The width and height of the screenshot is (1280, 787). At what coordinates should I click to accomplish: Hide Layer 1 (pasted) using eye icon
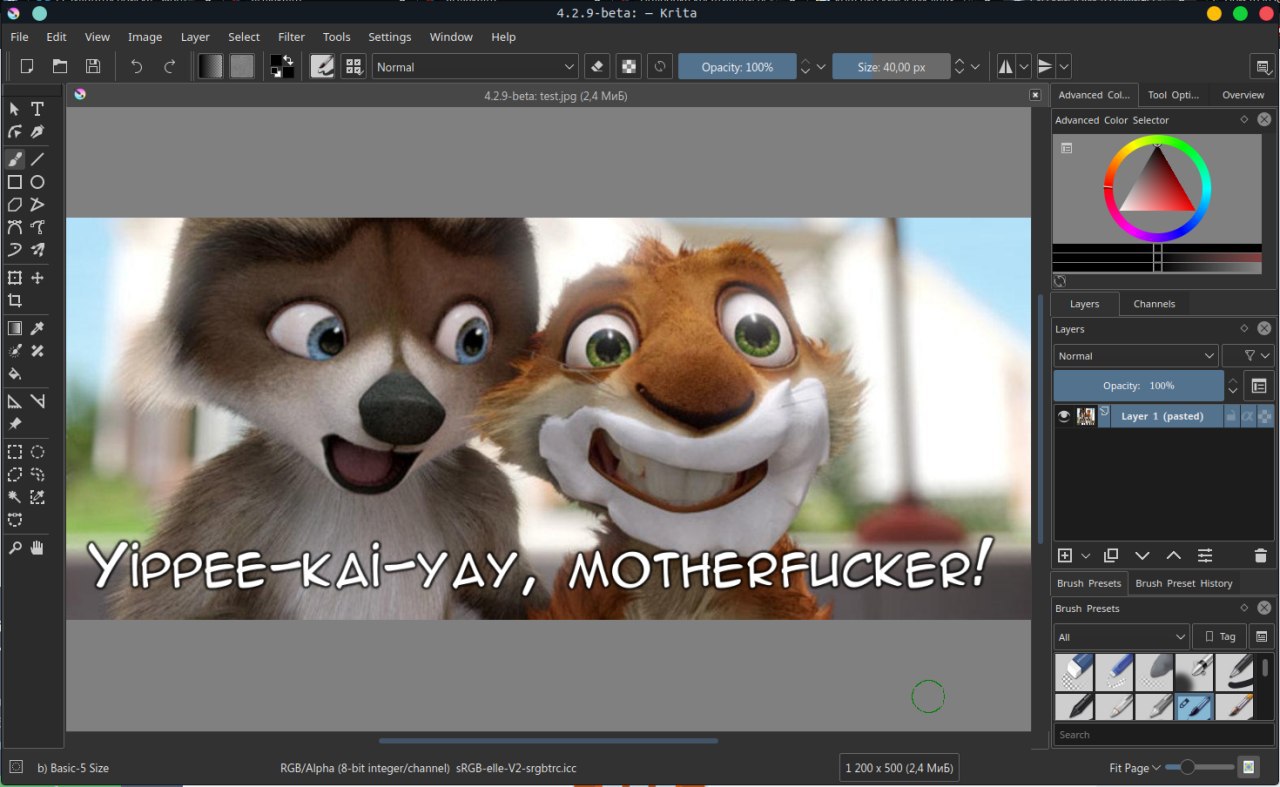(x=1064, y=416)
